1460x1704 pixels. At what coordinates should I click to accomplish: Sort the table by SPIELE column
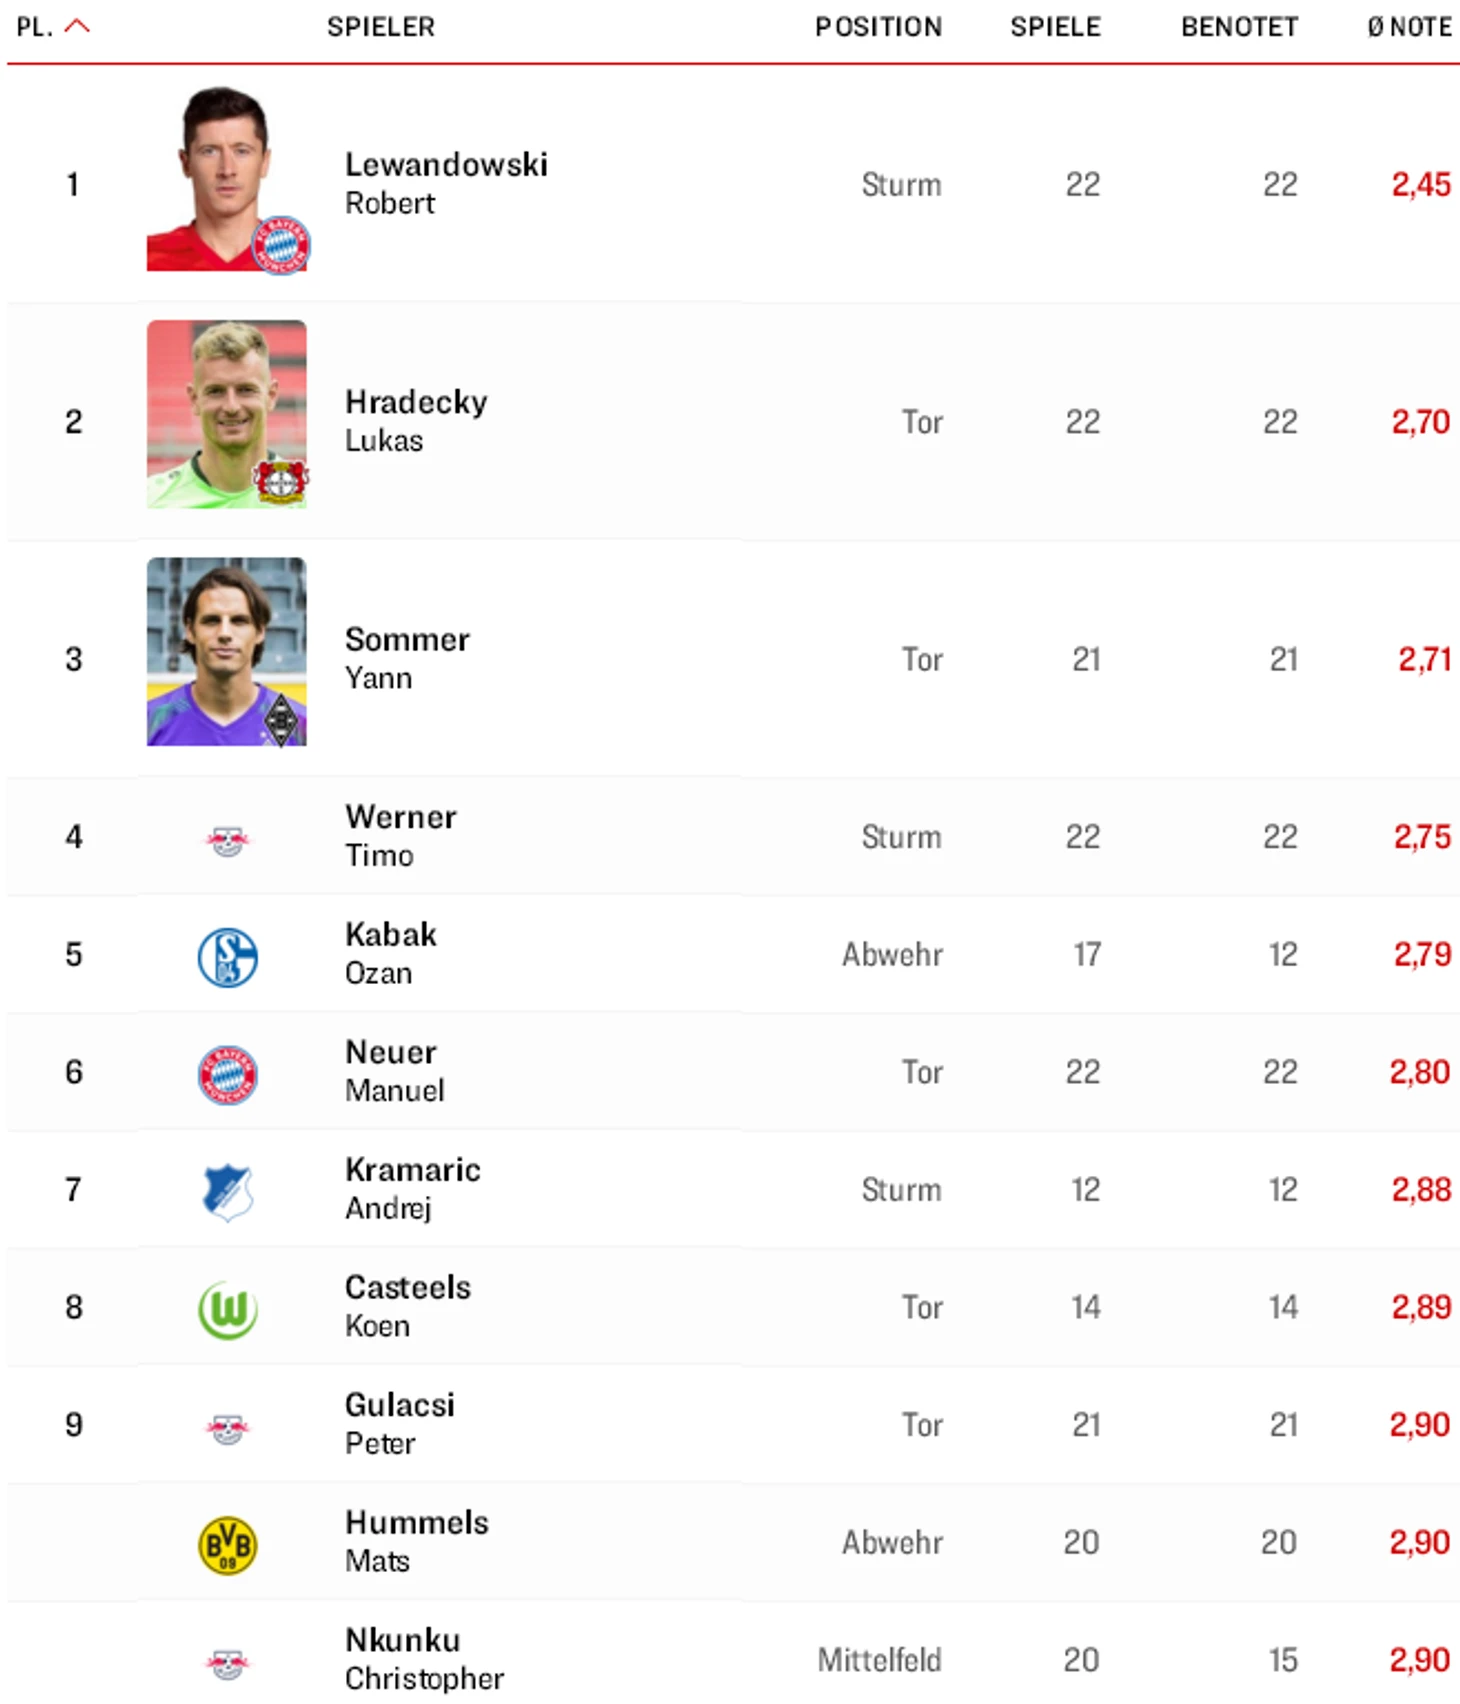[x=1055, y=27]
